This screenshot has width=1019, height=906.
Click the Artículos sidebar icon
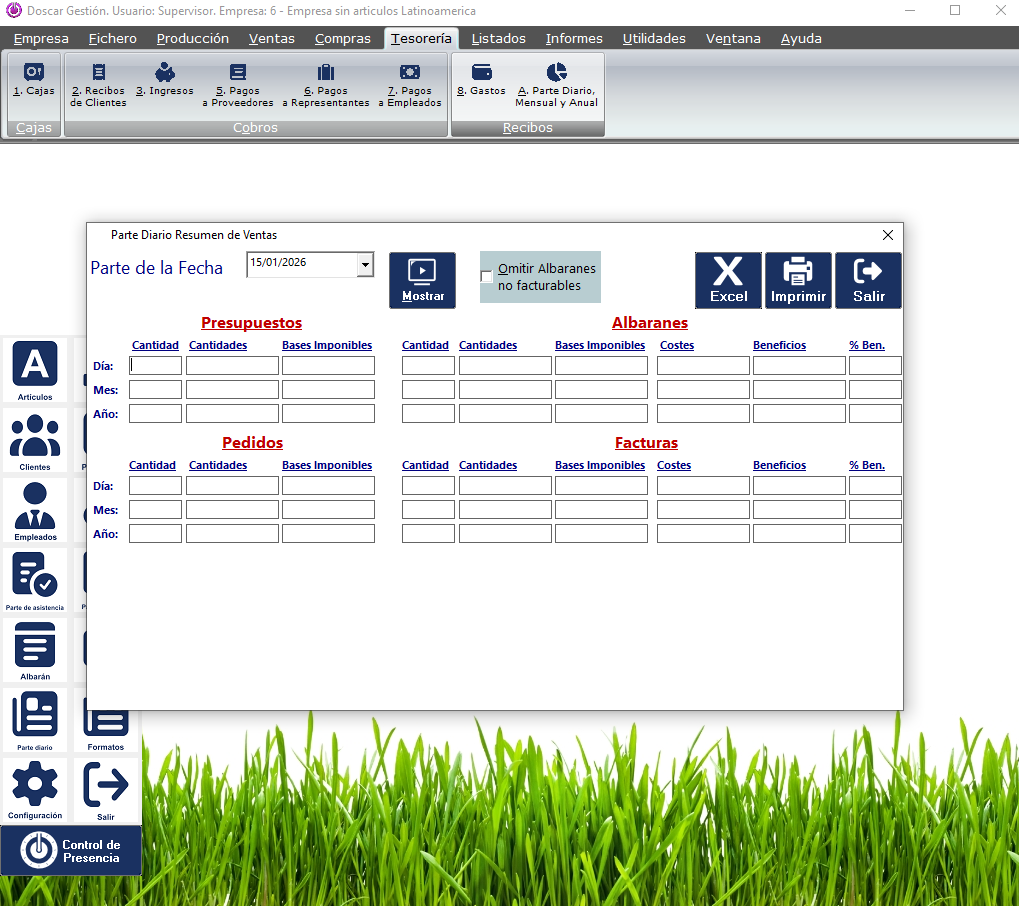[x=35, y=369]
